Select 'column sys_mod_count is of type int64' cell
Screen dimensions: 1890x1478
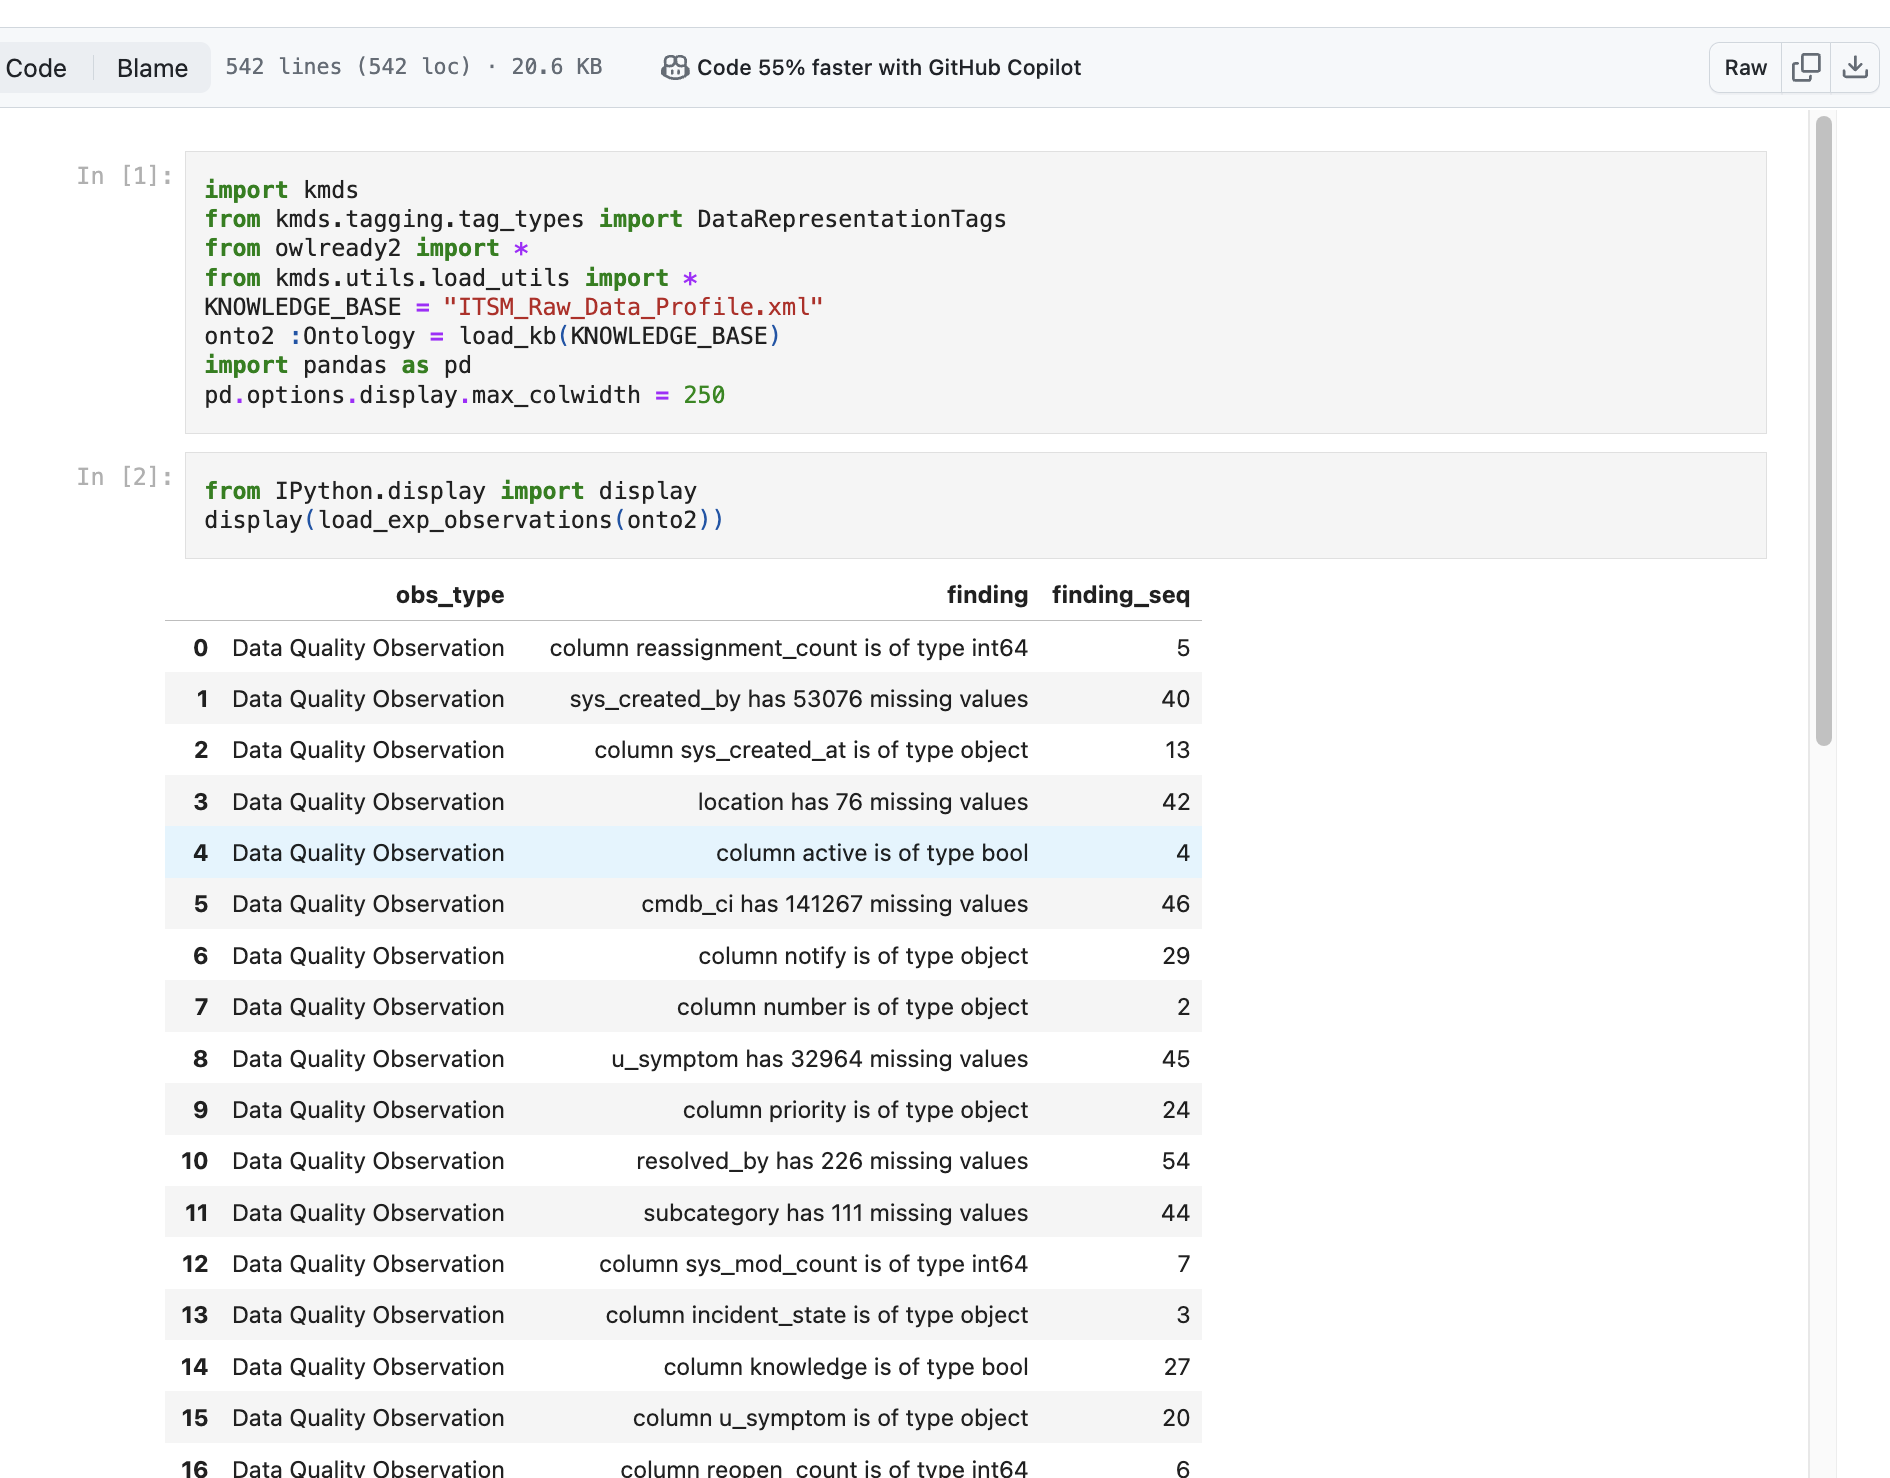[x=813, y=1264]
